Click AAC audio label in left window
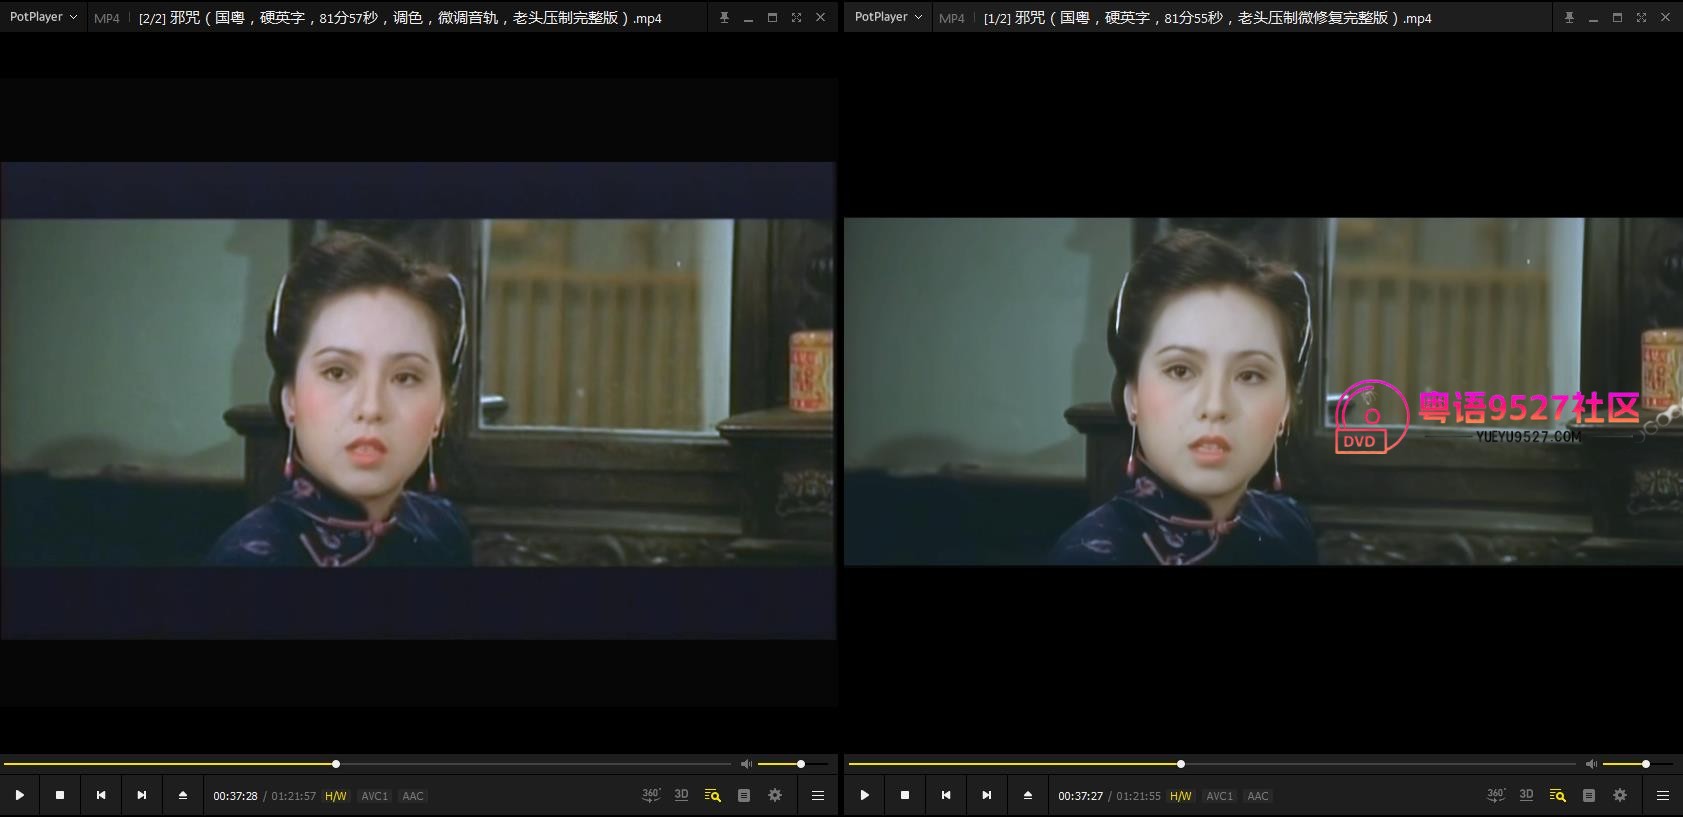This screenshot has width=1683, height=817. click(413, 796)
